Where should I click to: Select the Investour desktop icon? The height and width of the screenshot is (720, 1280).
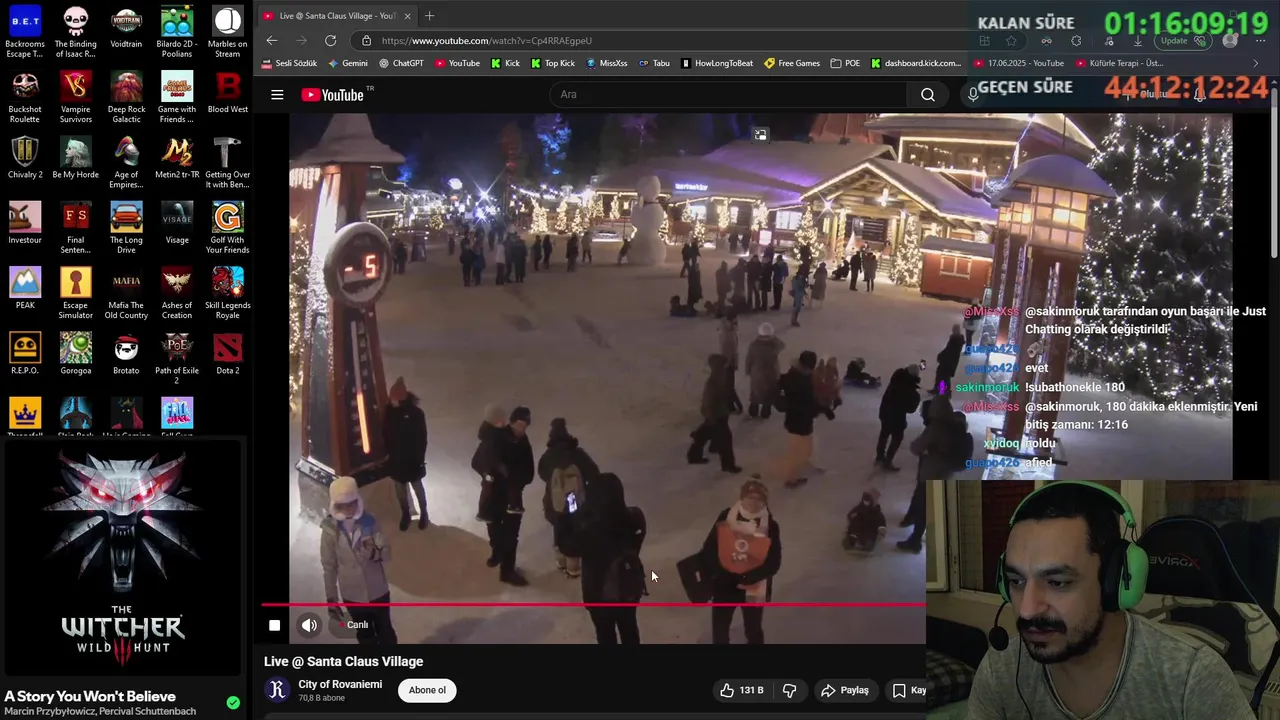point(25,223)
